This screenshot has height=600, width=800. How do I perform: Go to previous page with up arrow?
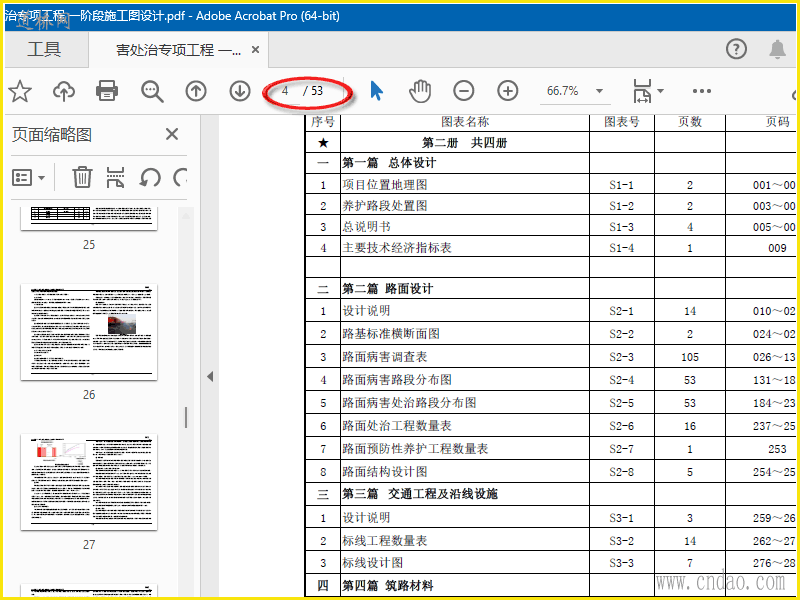point(196,91)
